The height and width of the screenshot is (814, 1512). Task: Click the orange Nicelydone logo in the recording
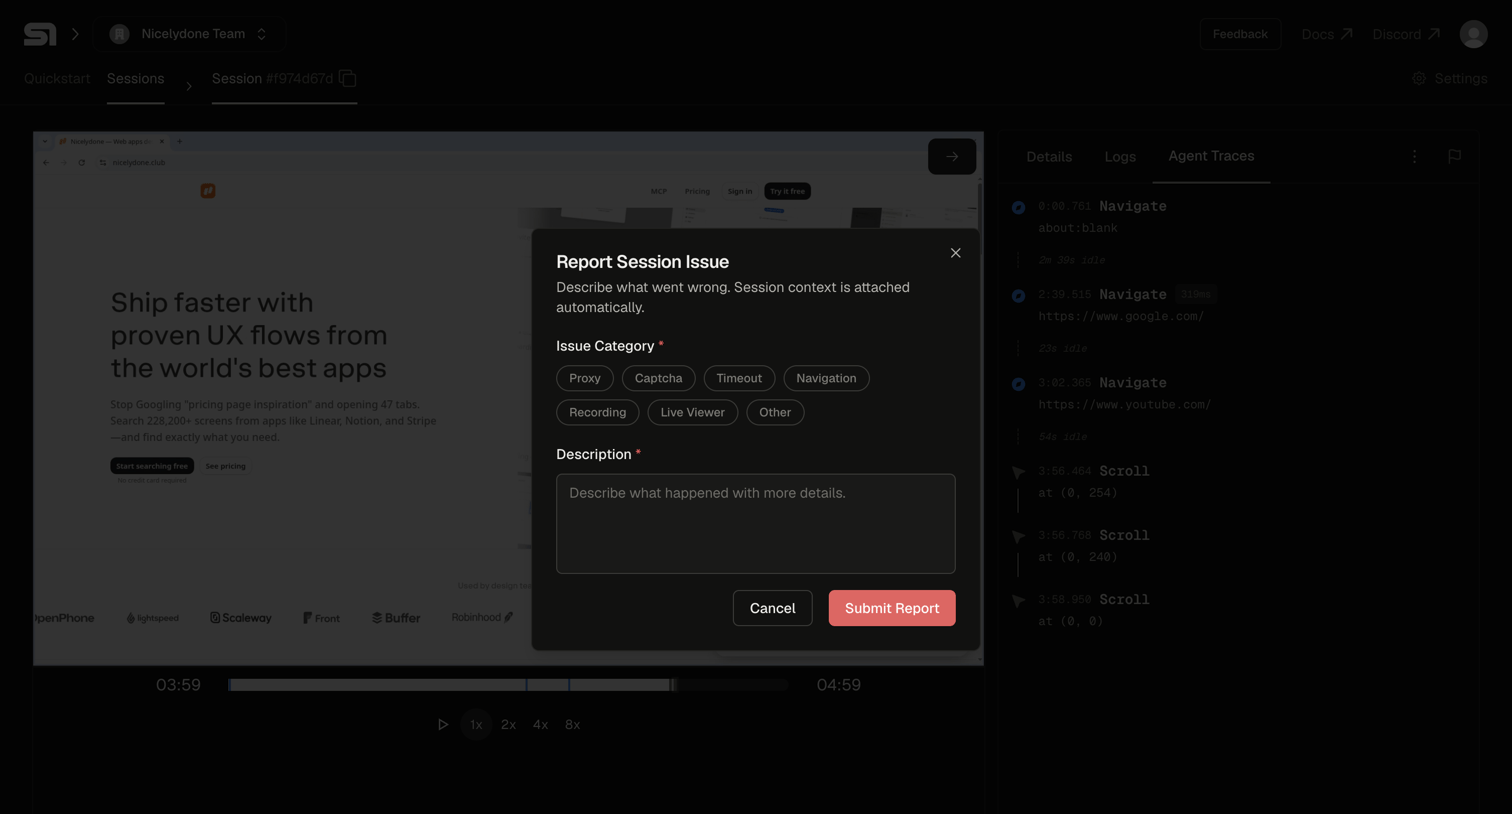[x=208, y=191]
